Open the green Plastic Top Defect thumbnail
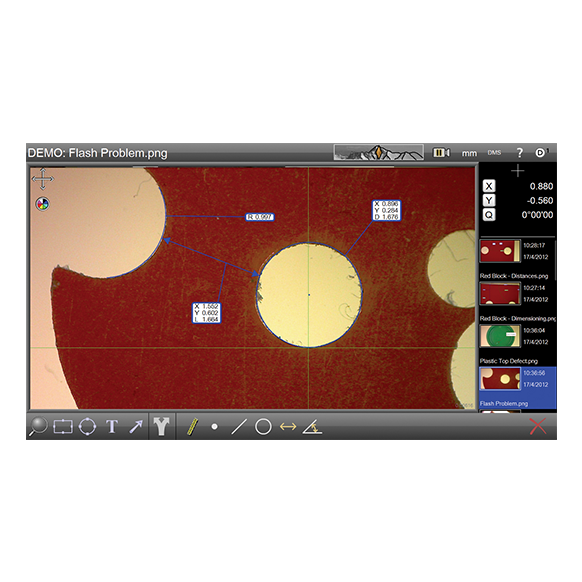The width and height of the screenshot is (582, 582). click(x=500, y=336)
